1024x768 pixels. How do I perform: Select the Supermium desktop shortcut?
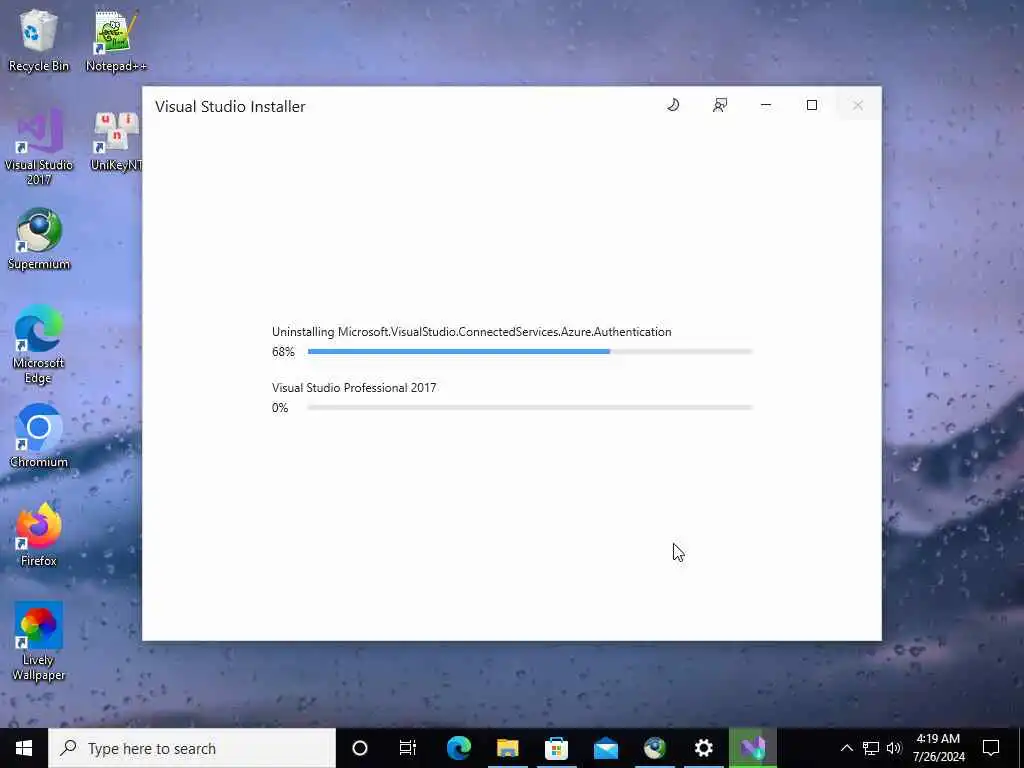click(x=39, y=239)
